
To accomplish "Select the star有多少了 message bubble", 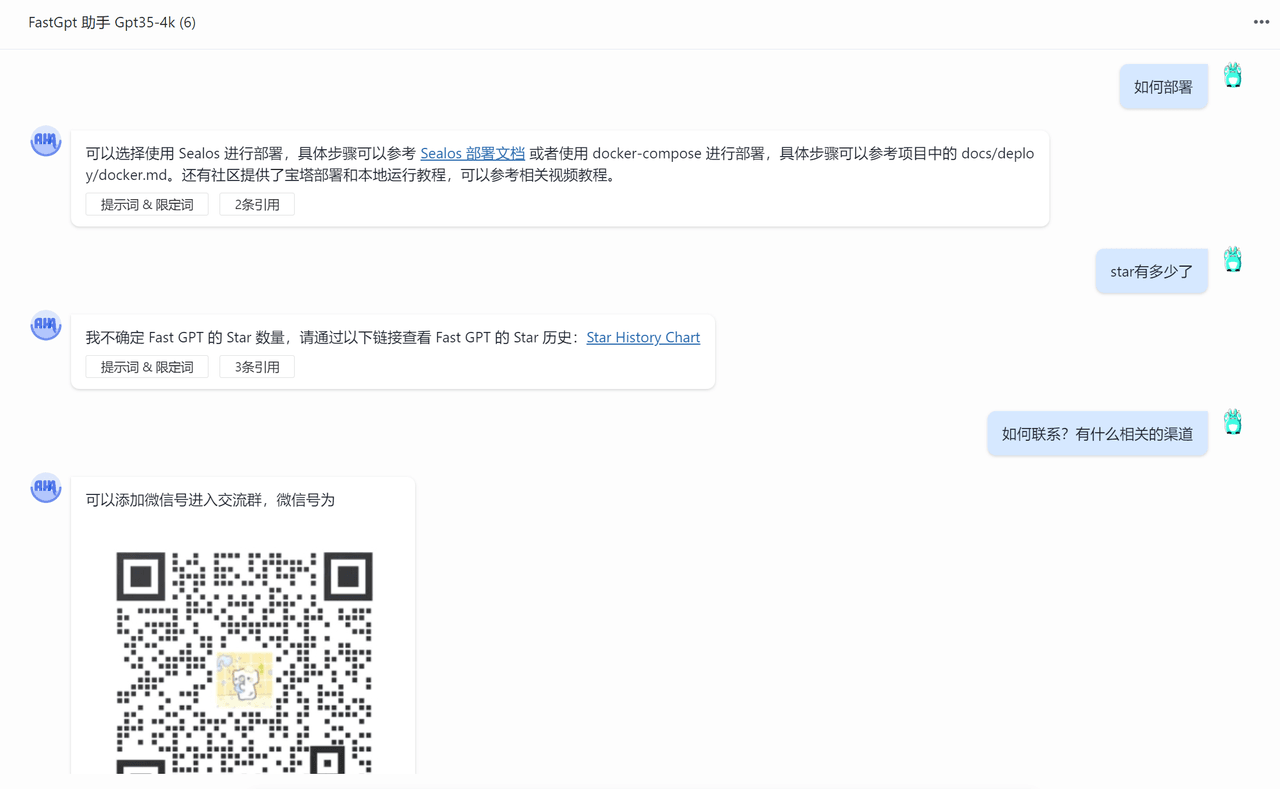I will (x=1151, y=271).
